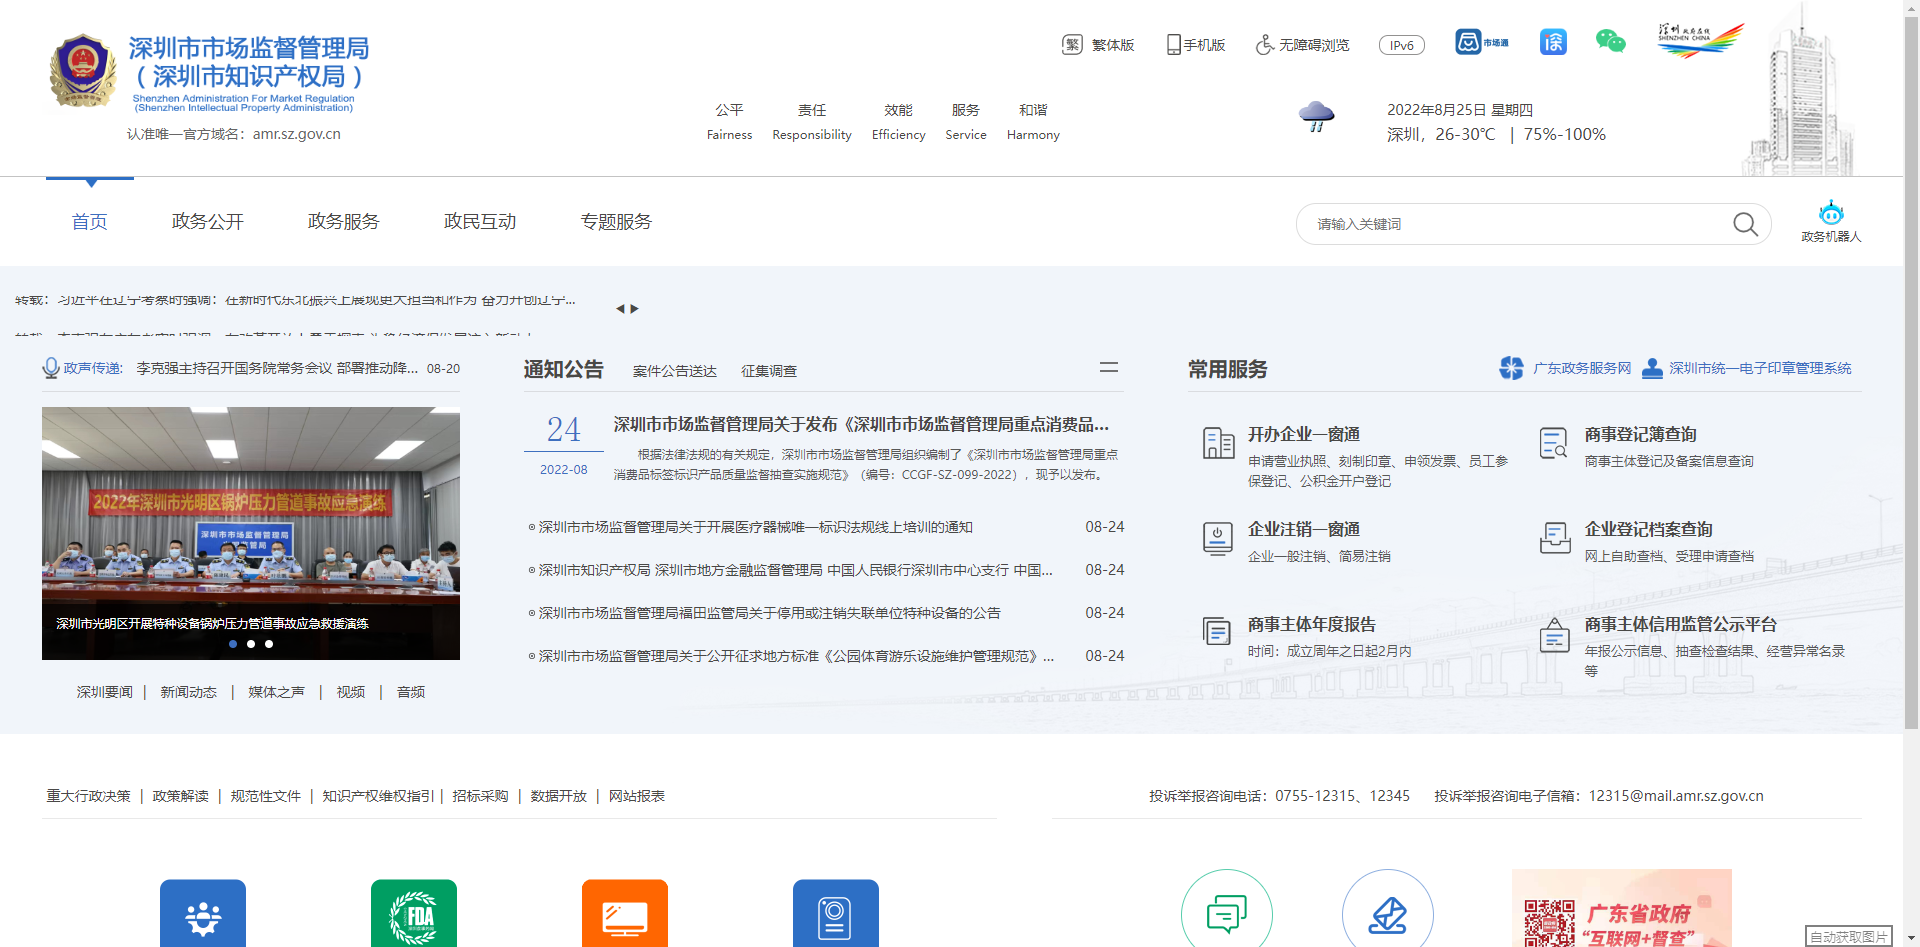Click the 商事主体年度报告 icon
1920x947 pixels.
[1217, 631]
